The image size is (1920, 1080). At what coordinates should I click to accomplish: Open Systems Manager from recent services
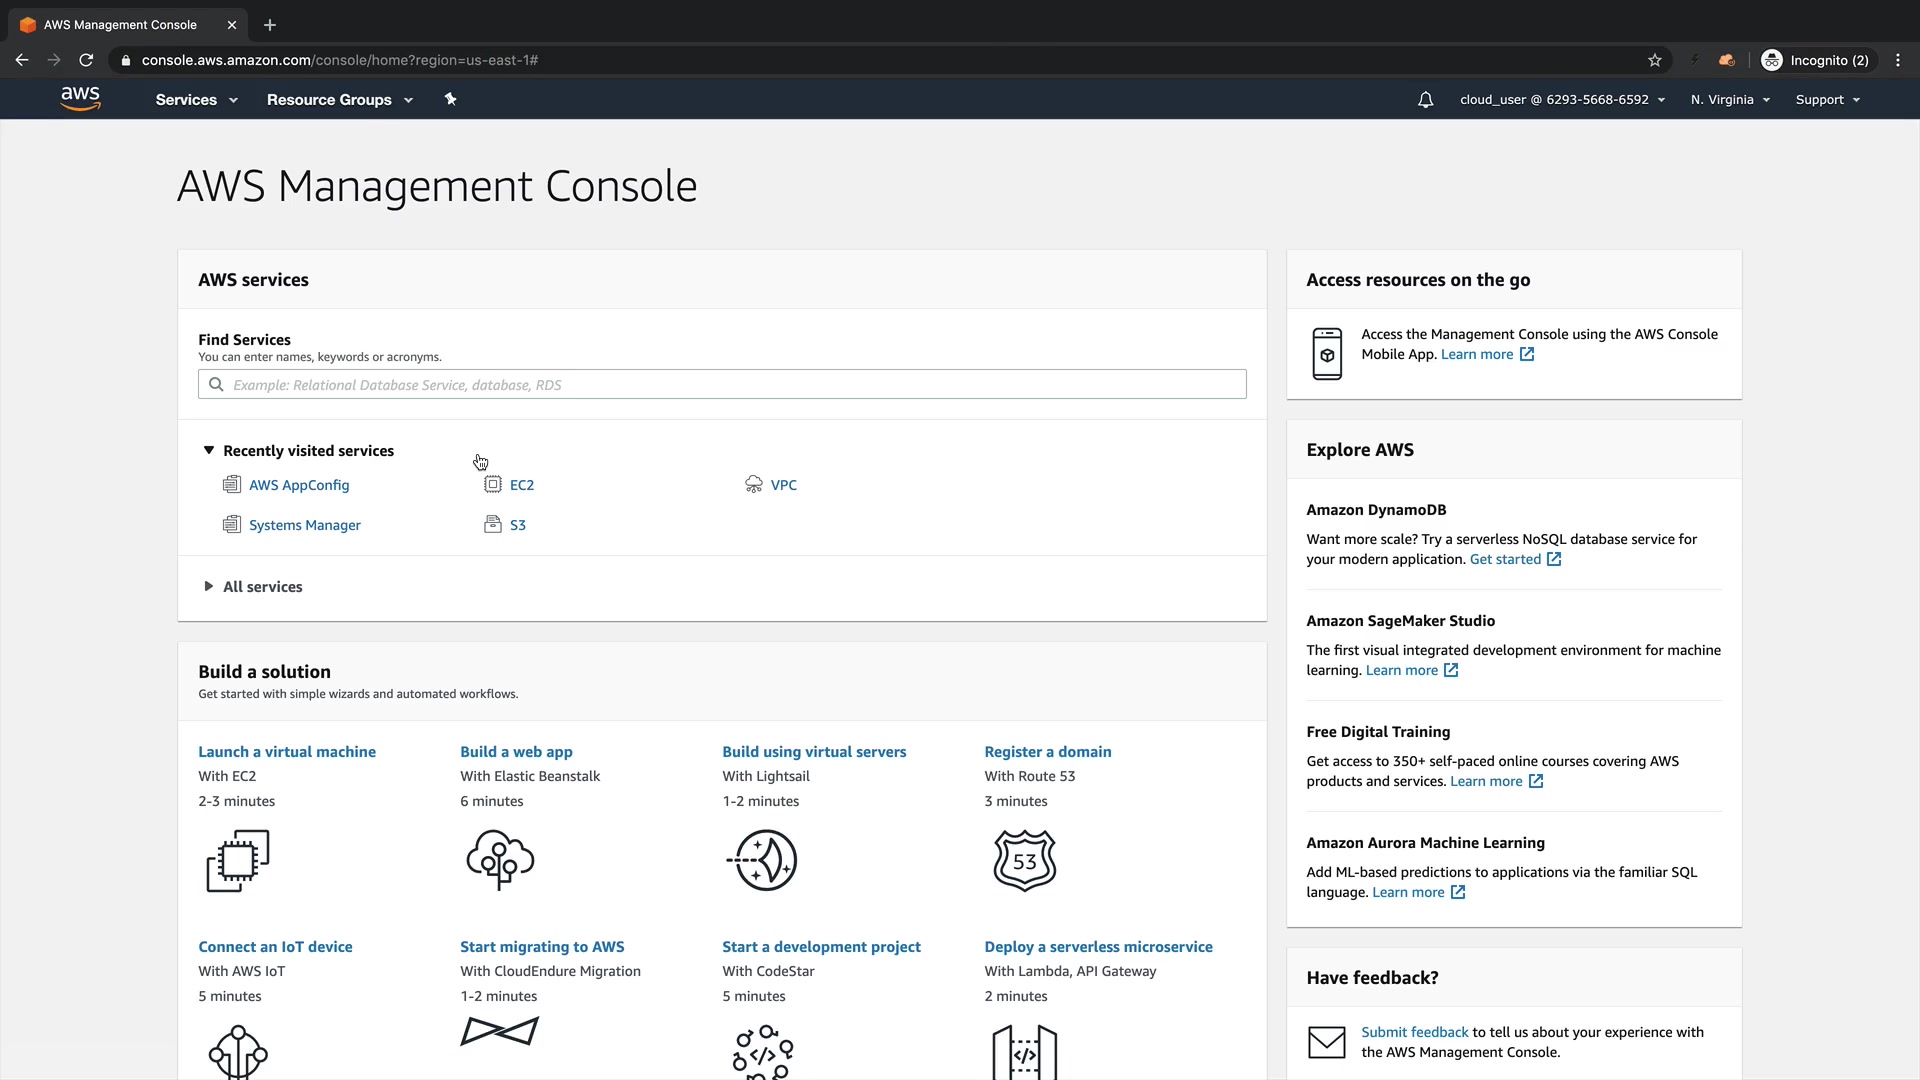pyautogui.click(x=304, y=525)
